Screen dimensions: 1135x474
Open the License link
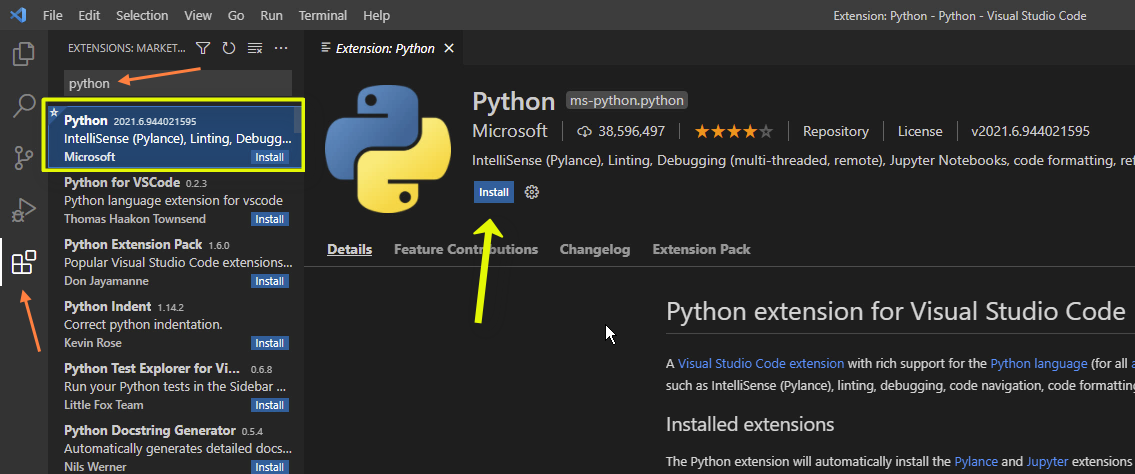pyautogui.click(x=920, y=132)
